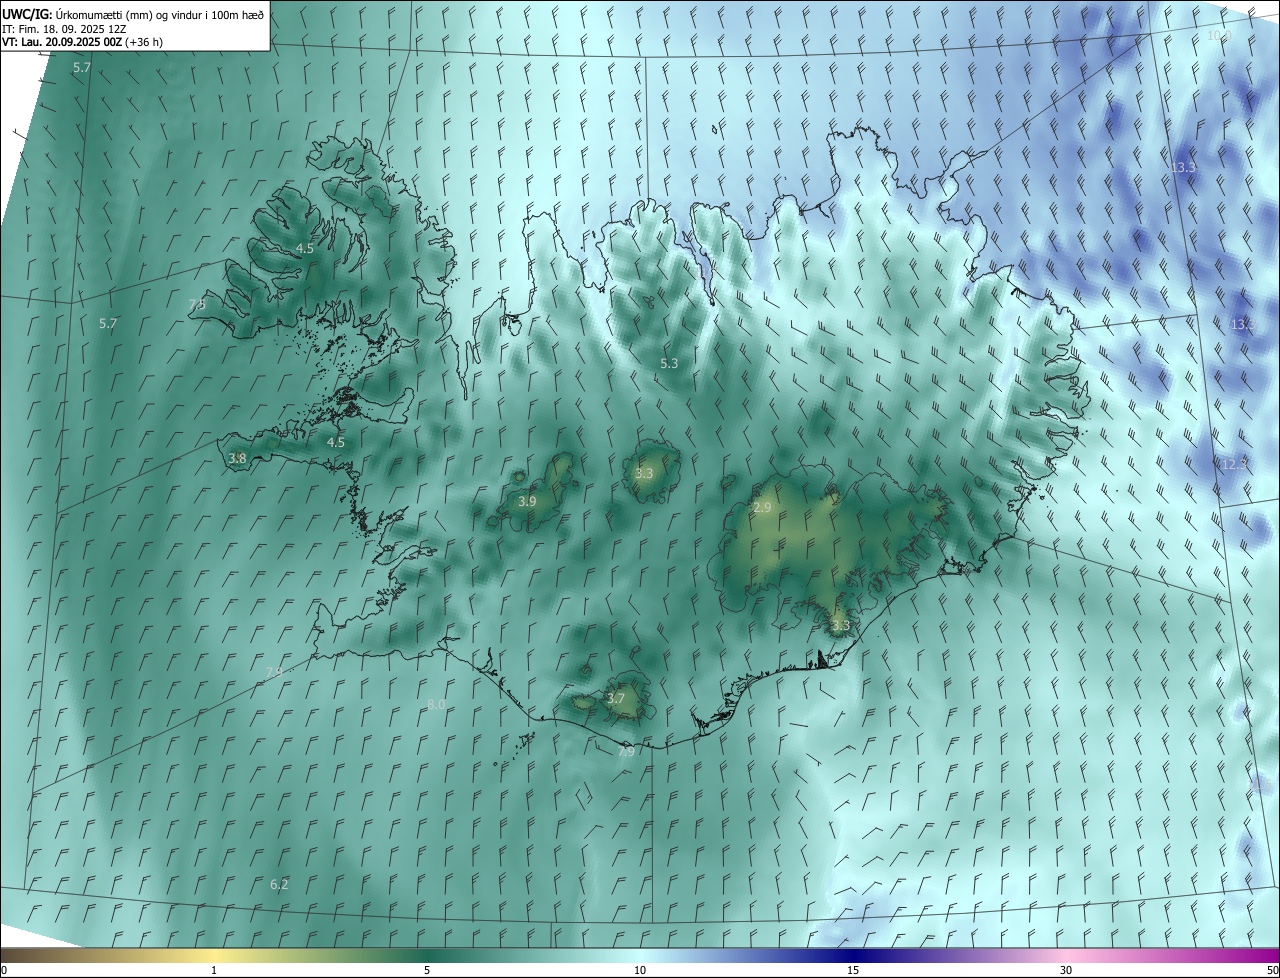Click the 0 tick on the color legend
This screenshot has width=1280, height=978.
pyautogui.click(x=4, y=970)
